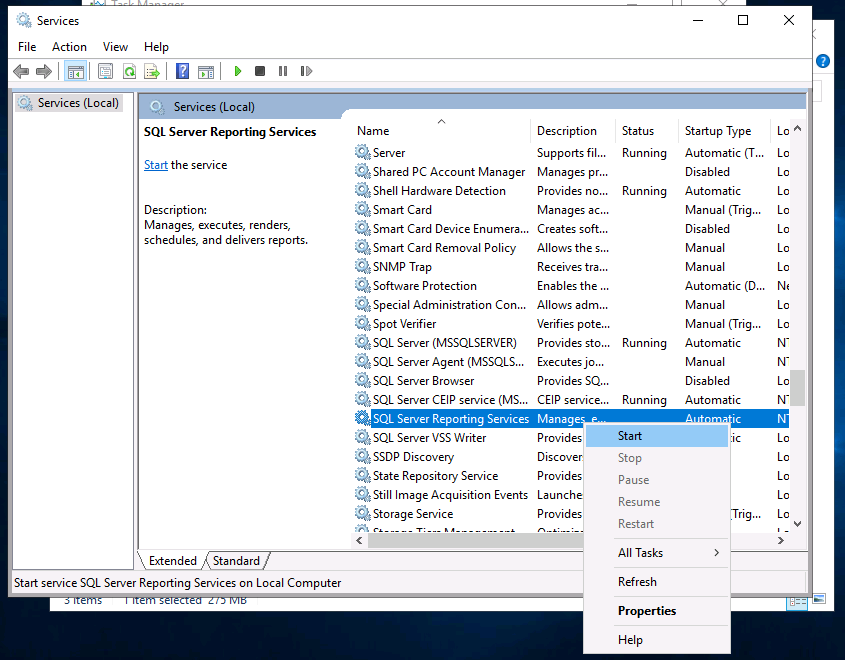
Task: Click vertical scrollbar down arrow
Action: 798,524
